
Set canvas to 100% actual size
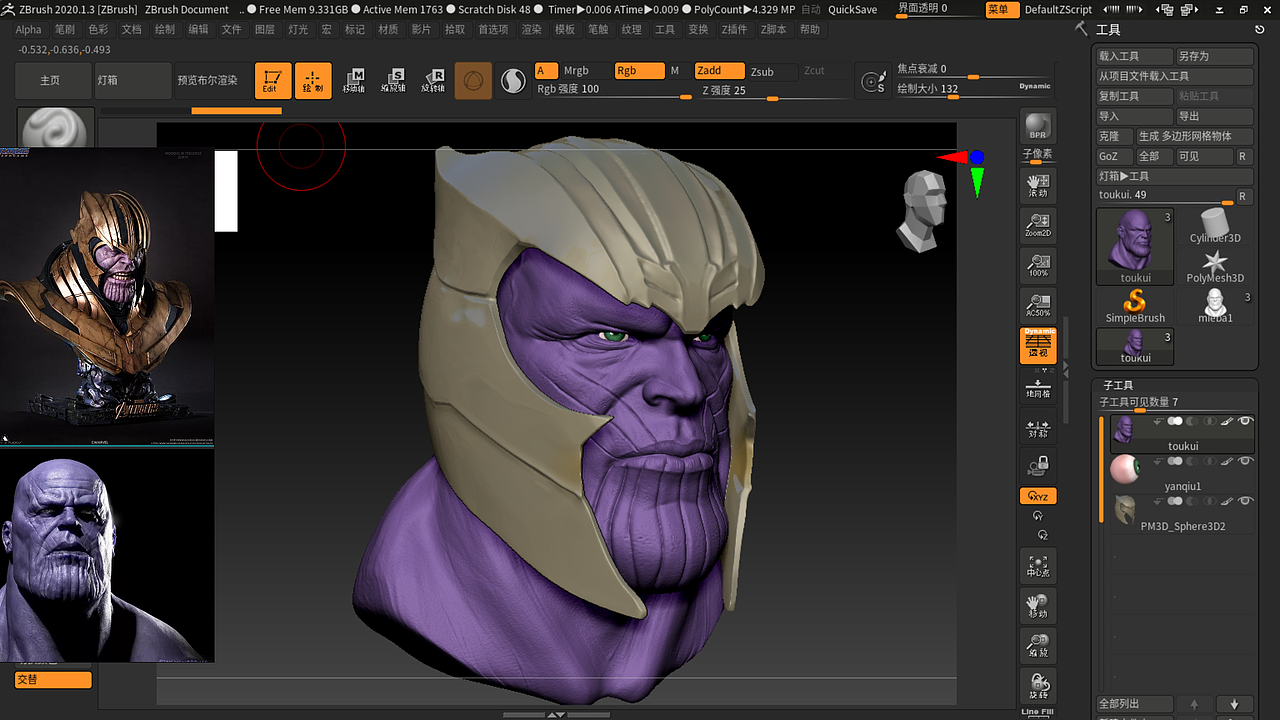[1038, 264]
